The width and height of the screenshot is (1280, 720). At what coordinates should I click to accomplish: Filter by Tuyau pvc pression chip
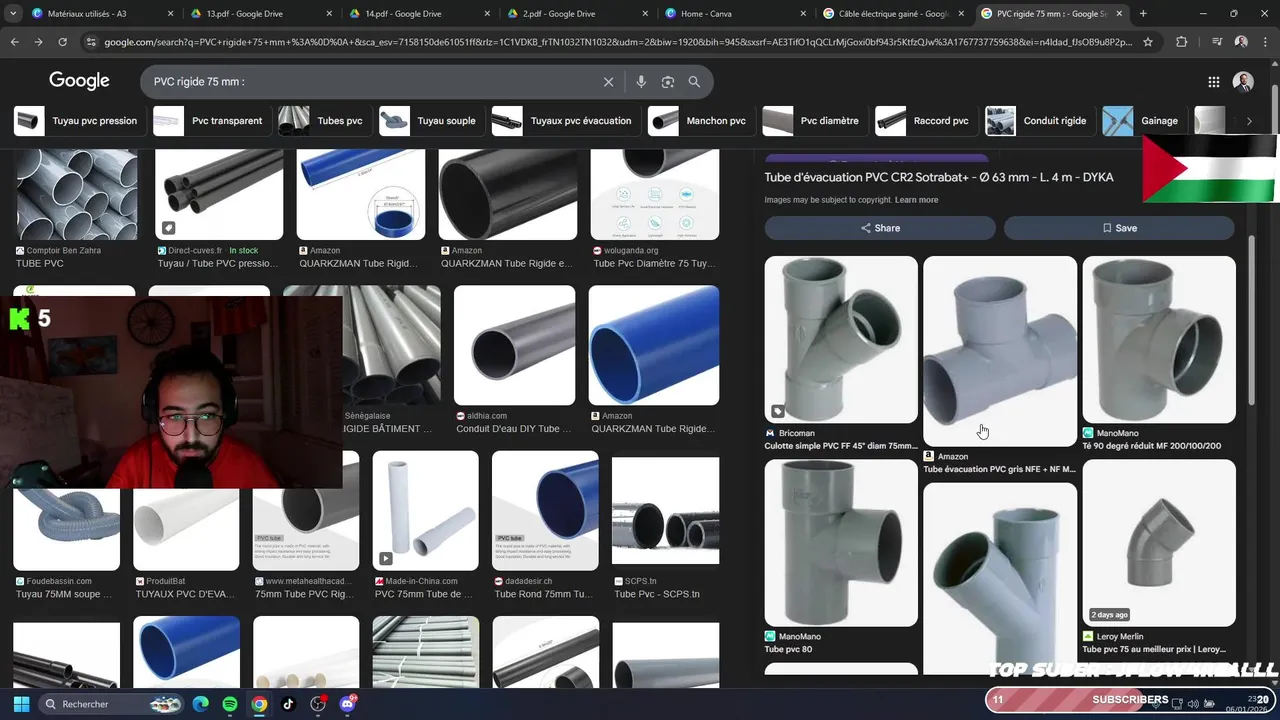(77, 121)
